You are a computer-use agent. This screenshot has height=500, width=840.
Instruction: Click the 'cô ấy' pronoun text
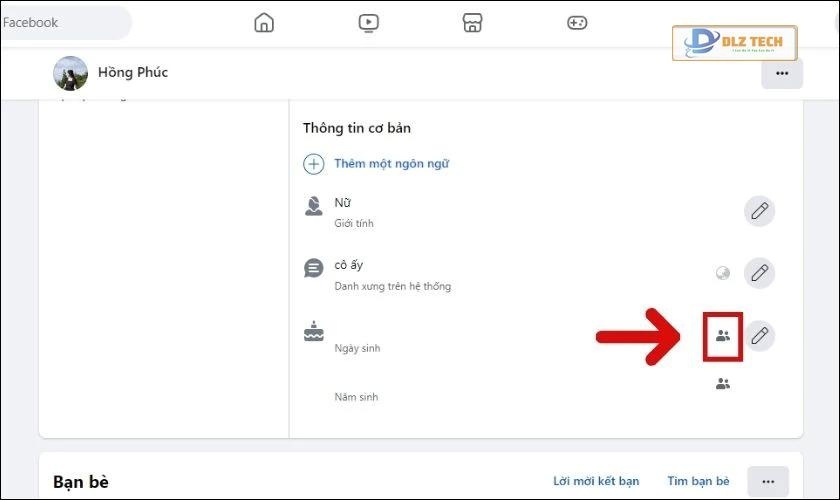click(x=349, y=265)
